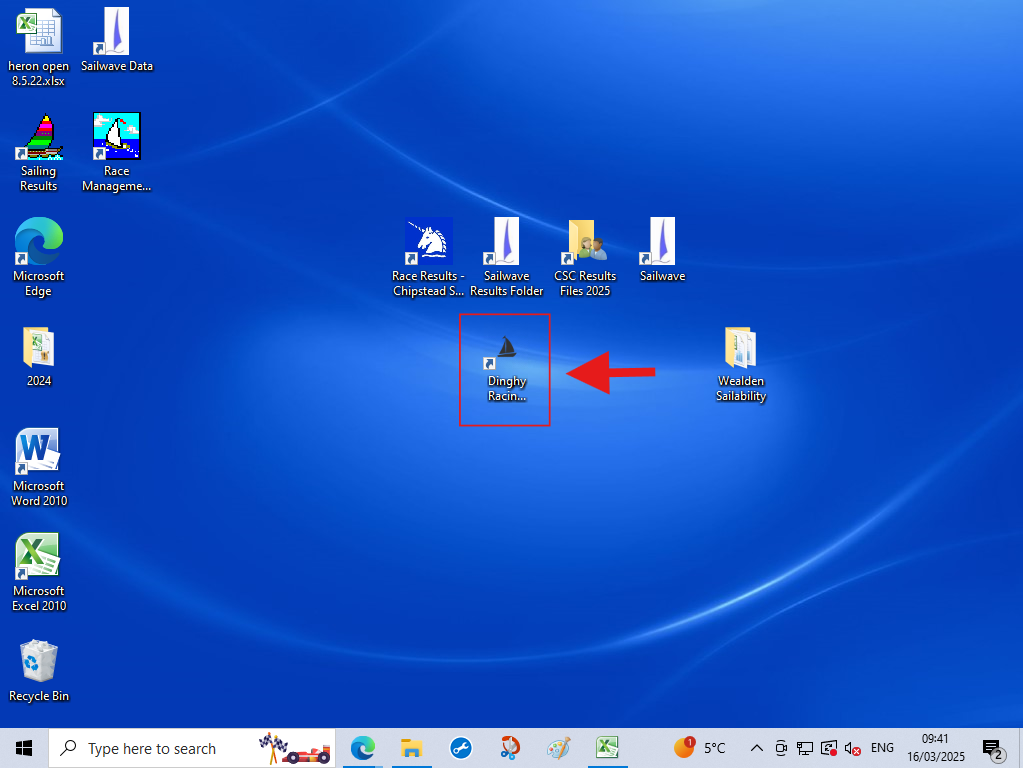This screenshot has height=768, width=1023.
Task: Open the Race Results - Chipstead shortcut
Action: click(428, 243)
